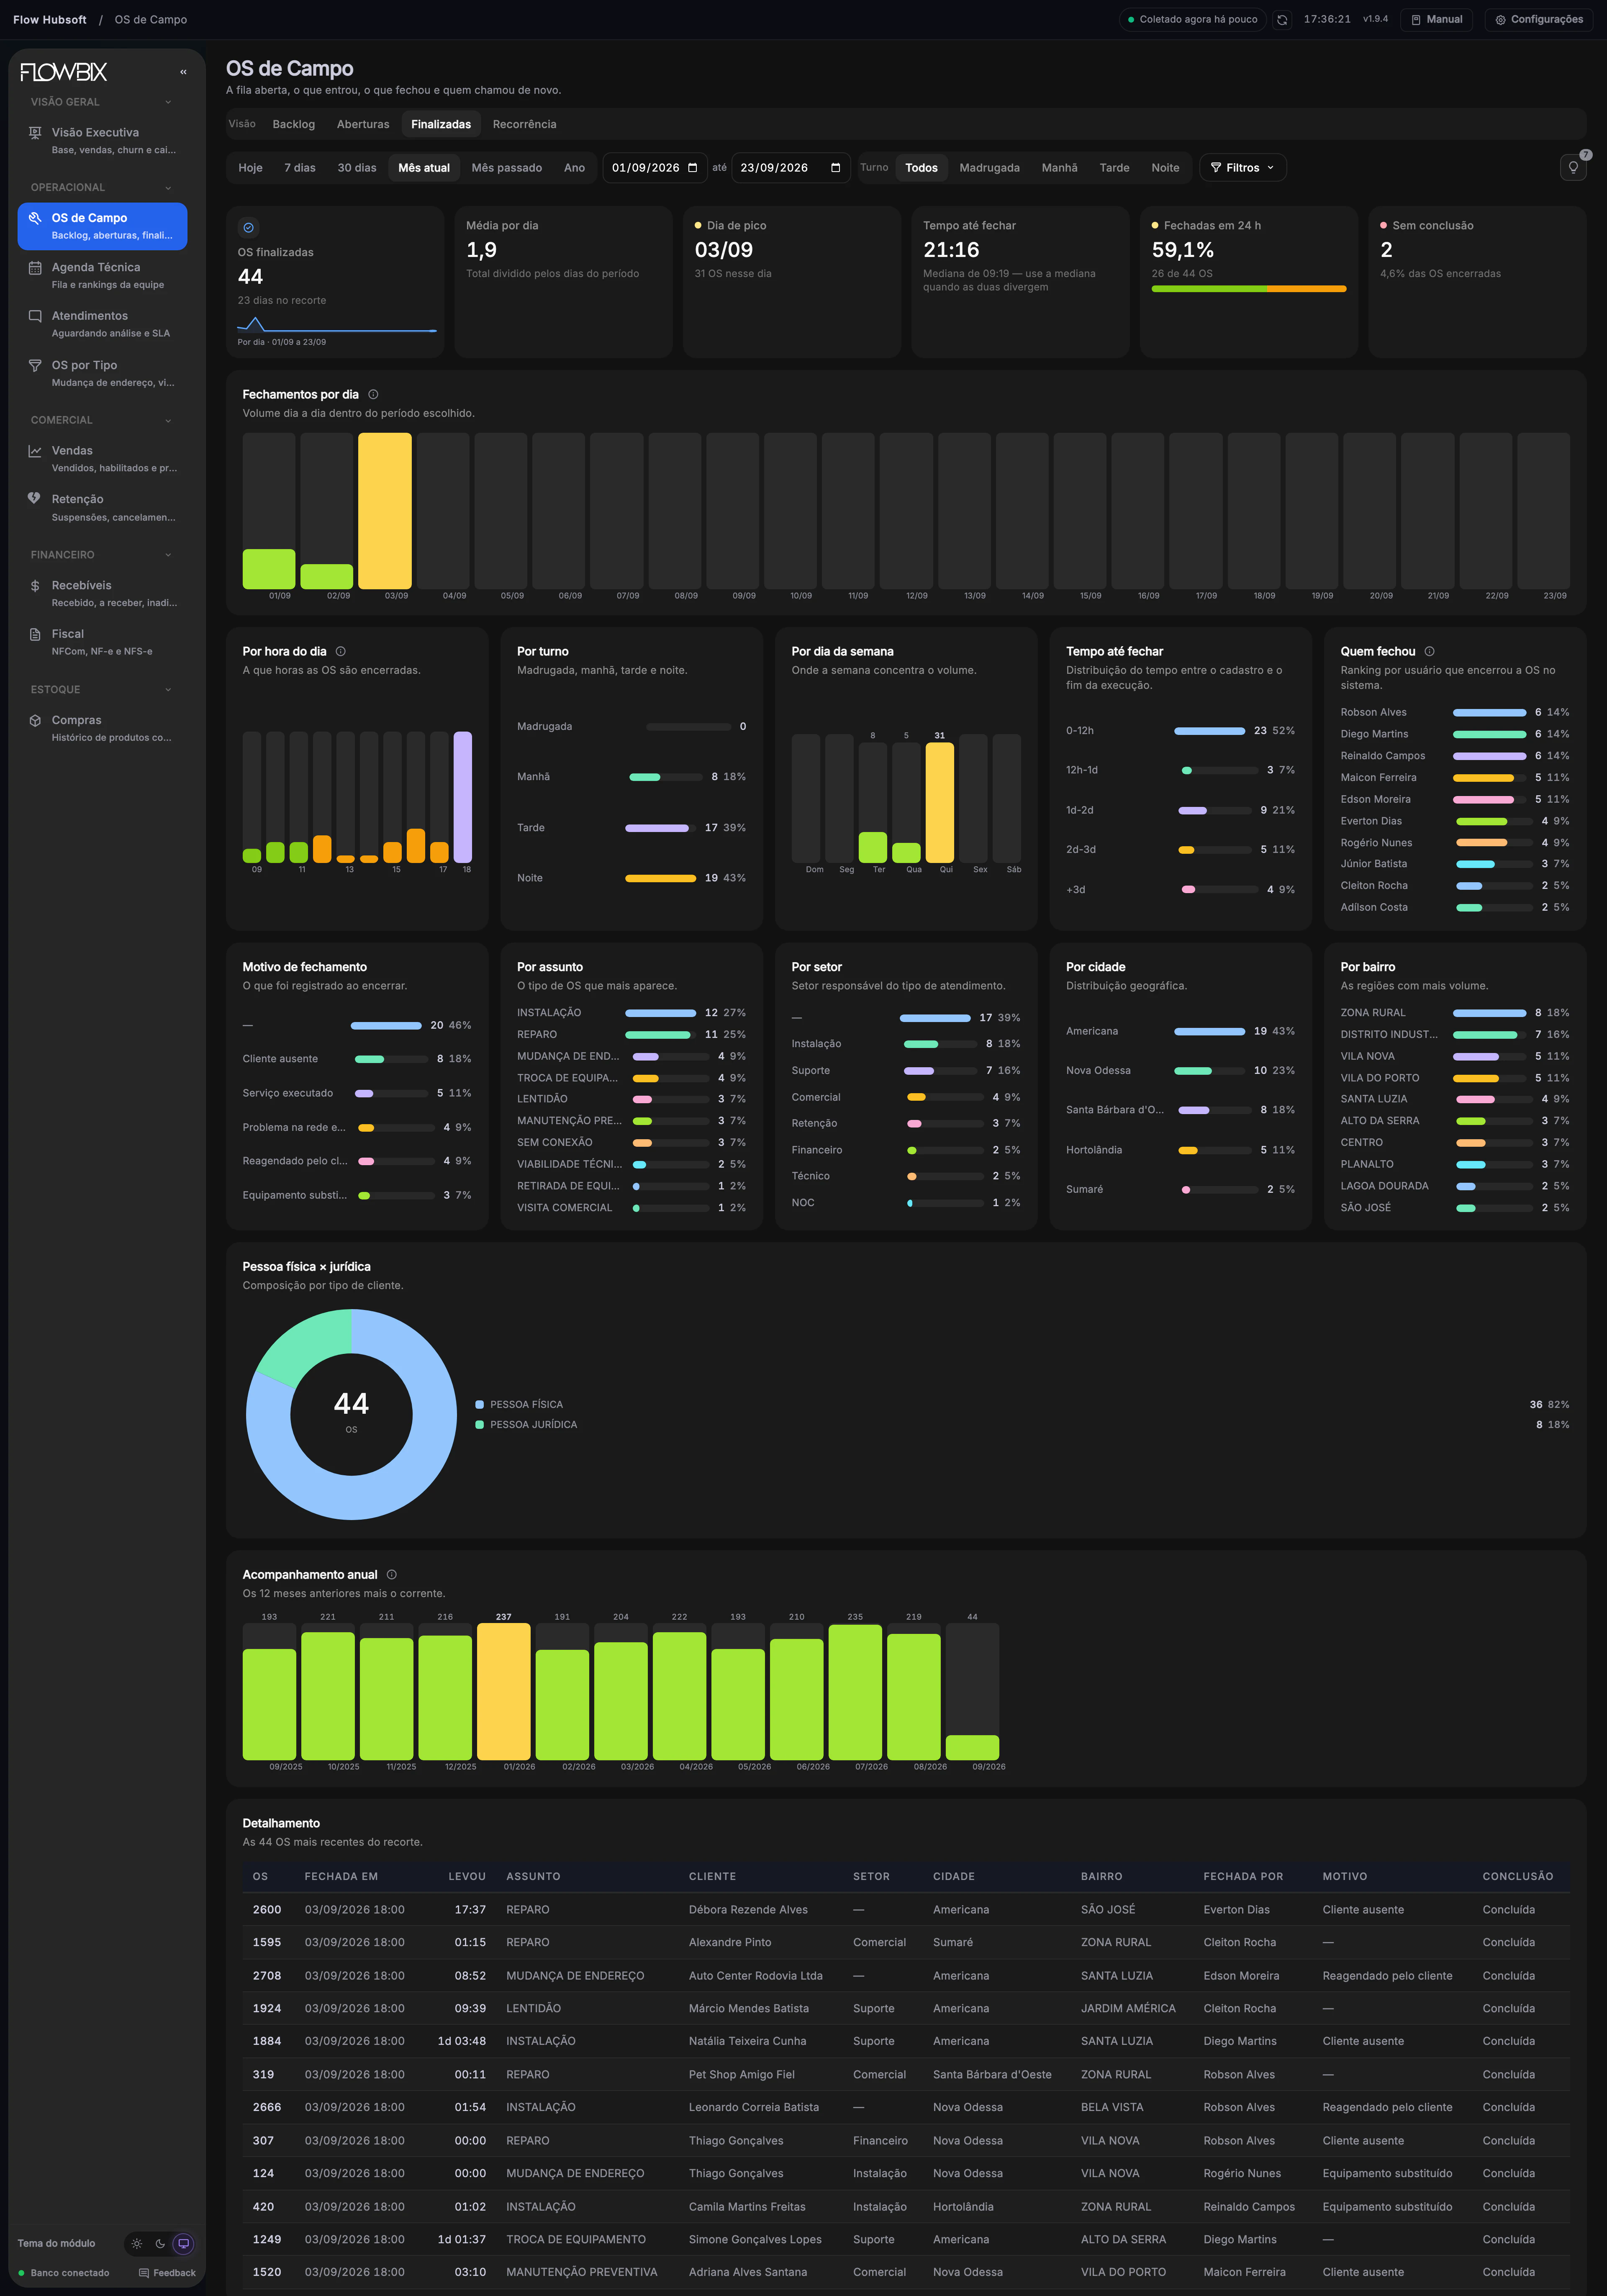Viewport: 1607px width, 2296px height.
Task: Collapse the ESTOQUE sidebar section
Action: coord(101,690)
